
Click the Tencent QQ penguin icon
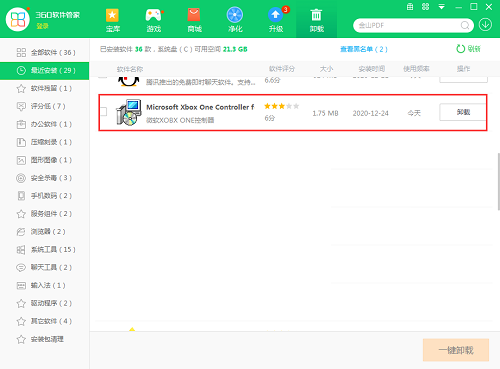[128, 81]
